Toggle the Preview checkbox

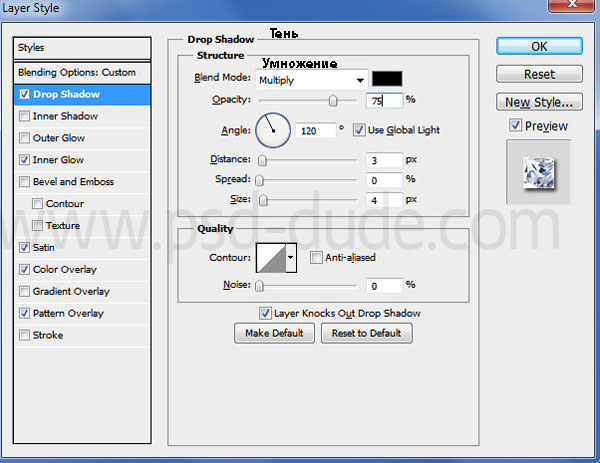tap(515, 125)
